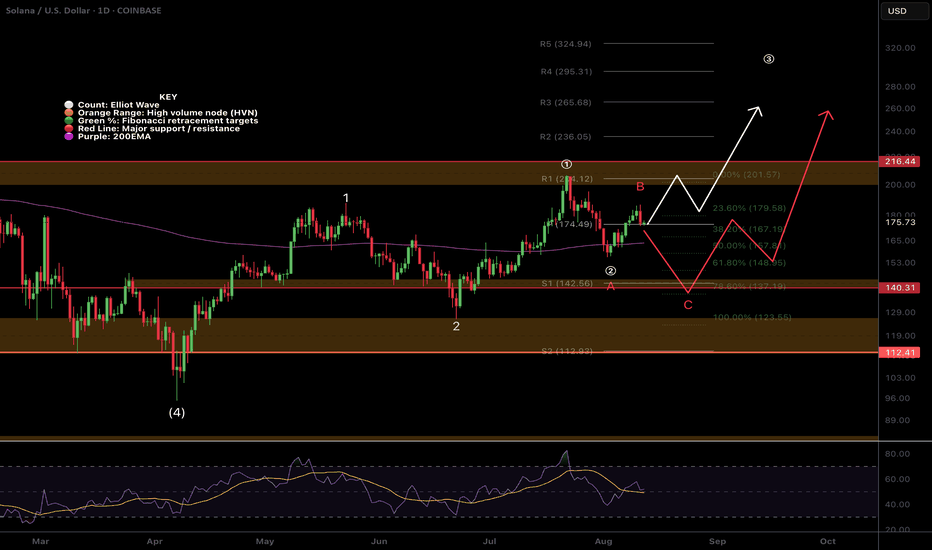The image size is (932, 550).
Task: Click the circled 2 wave marker
Action: click(x=610, y=271)
